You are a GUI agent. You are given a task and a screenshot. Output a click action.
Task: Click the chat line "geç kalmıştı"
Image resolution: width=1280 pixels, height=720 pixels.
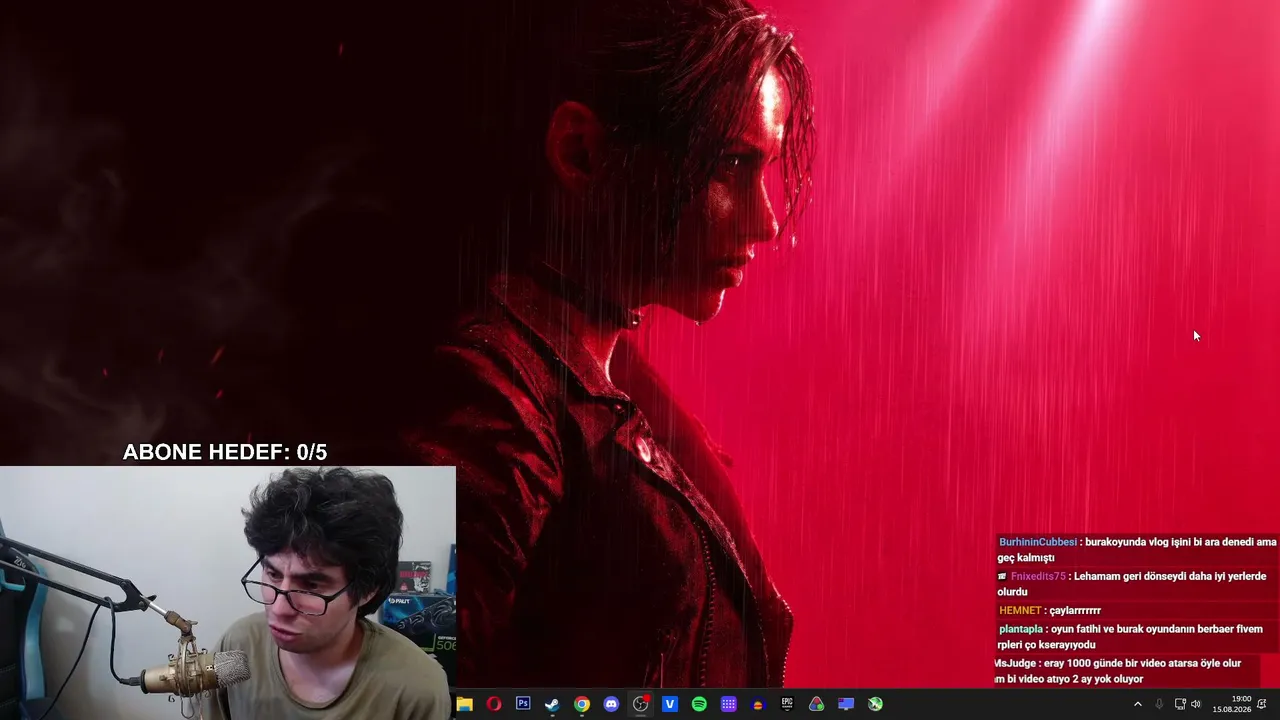(x=1026, y=558)
